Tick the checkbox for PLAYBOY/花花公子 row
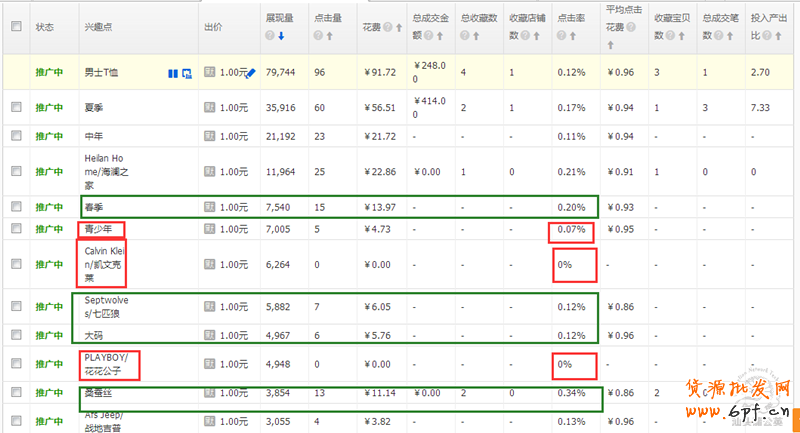 click(16, 364)
